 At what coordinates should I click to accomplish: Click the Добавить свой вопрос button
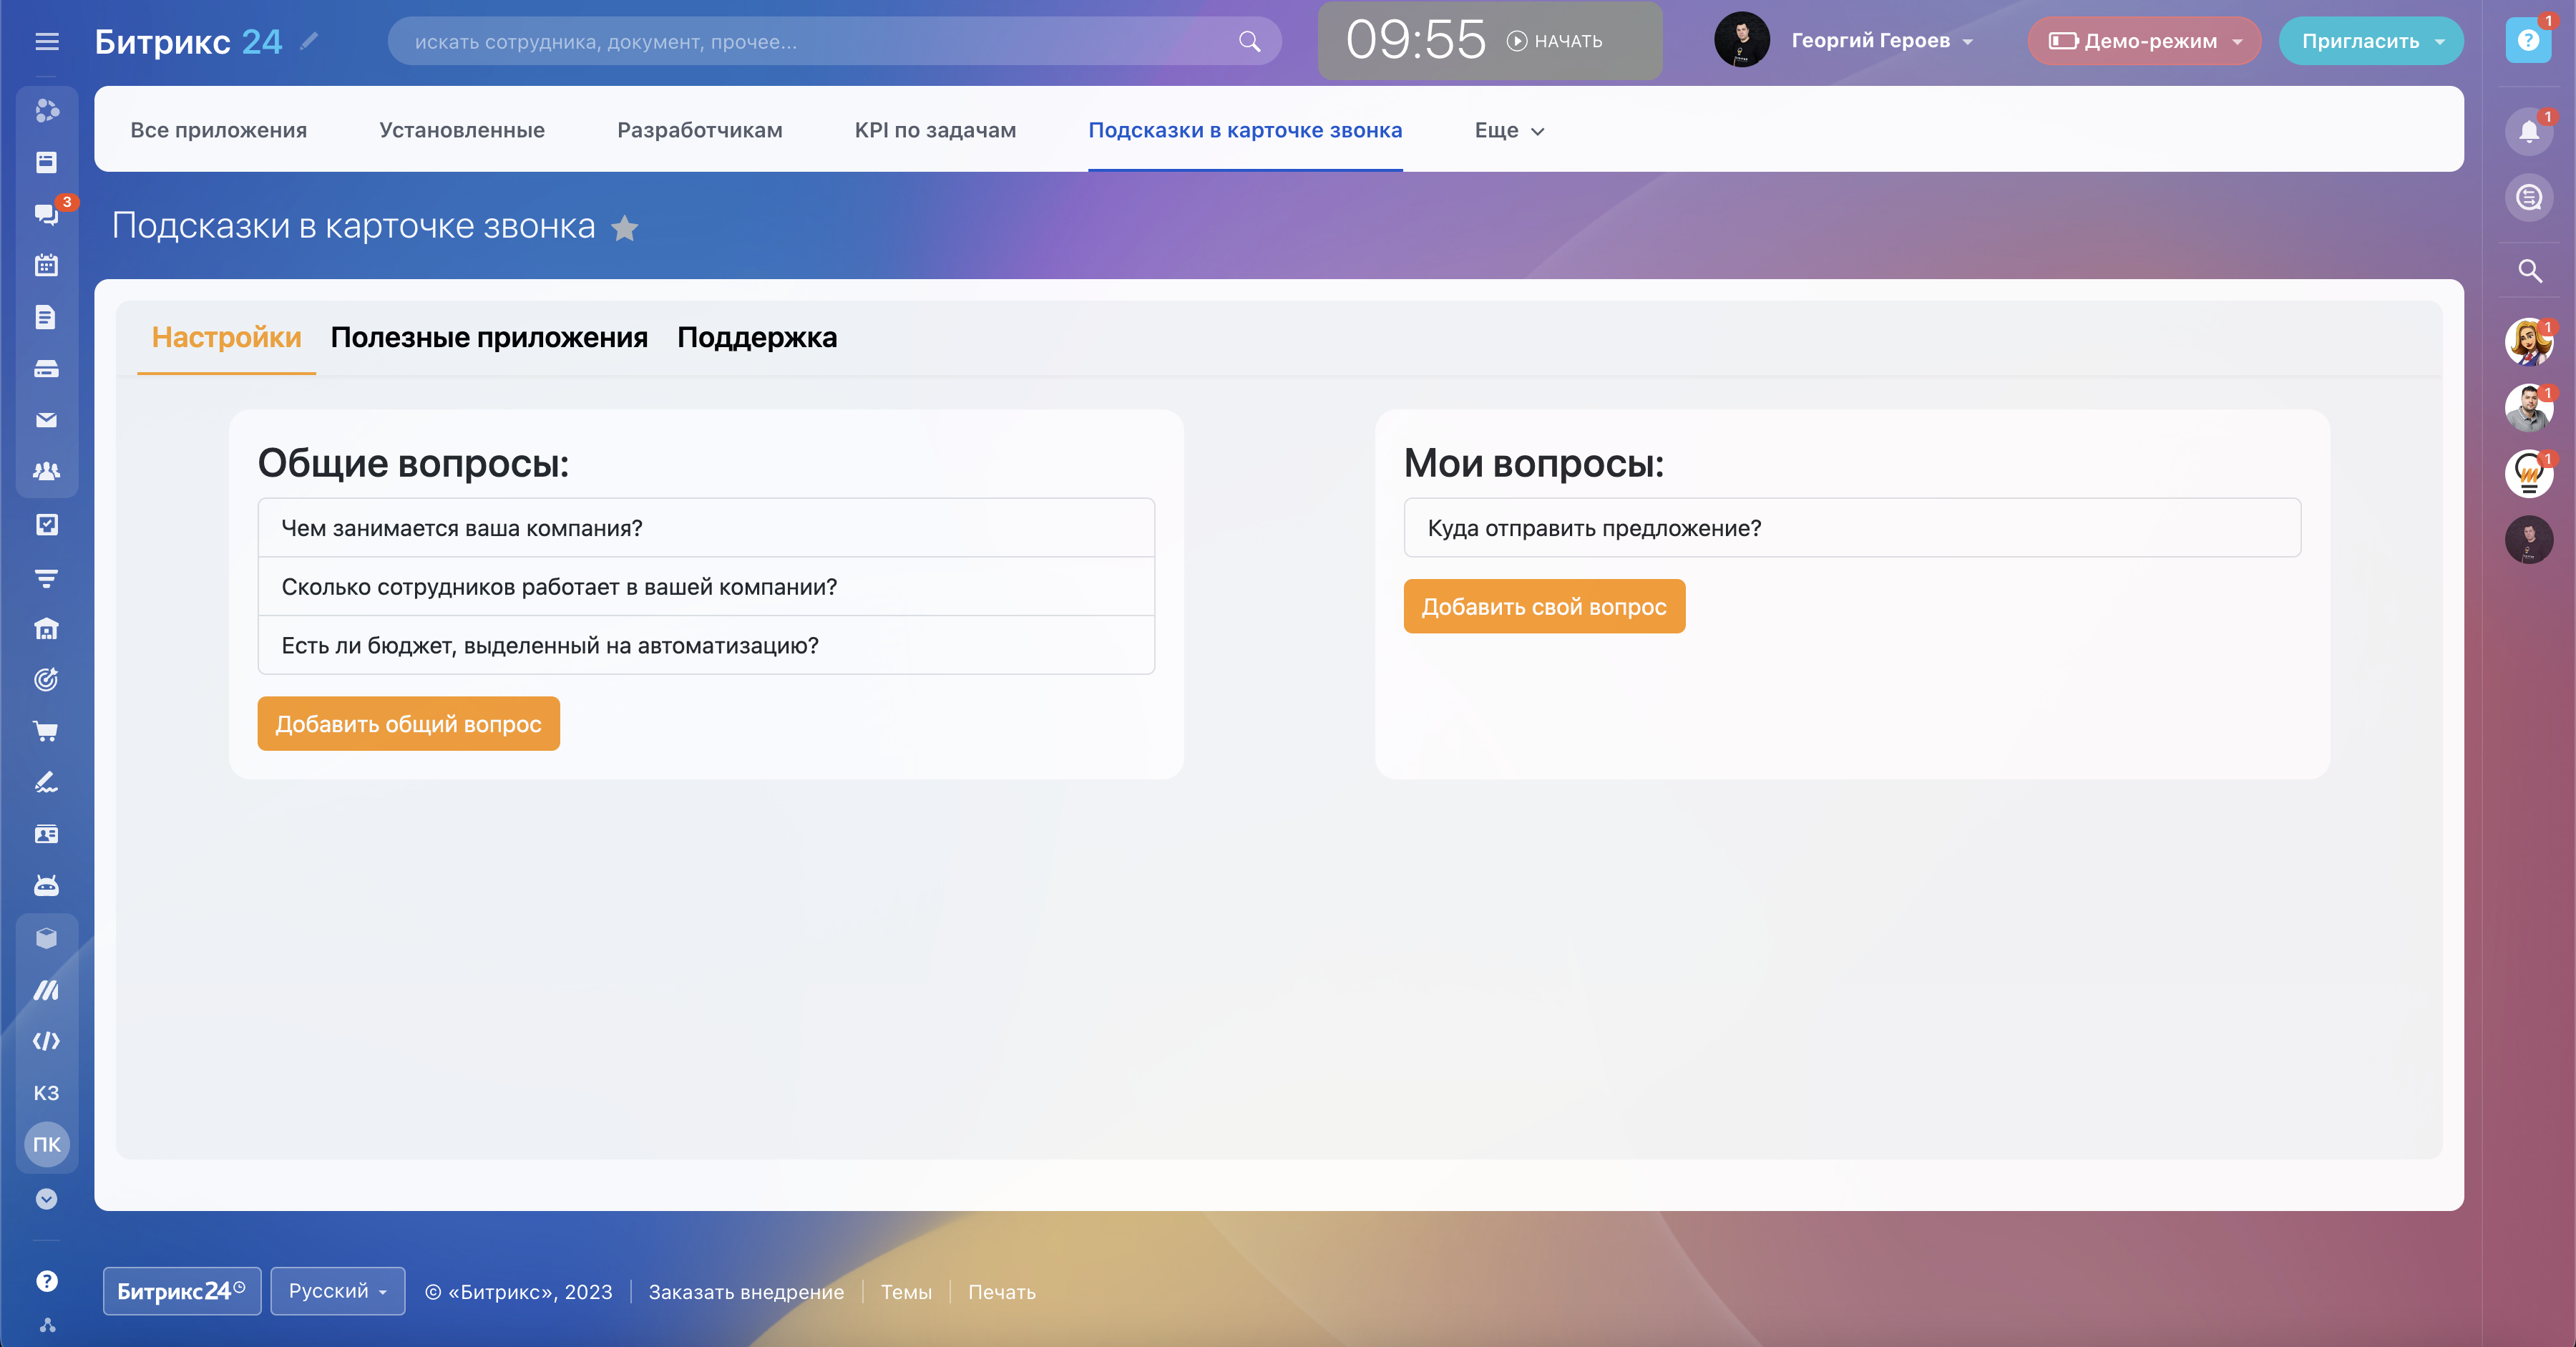1543,606
